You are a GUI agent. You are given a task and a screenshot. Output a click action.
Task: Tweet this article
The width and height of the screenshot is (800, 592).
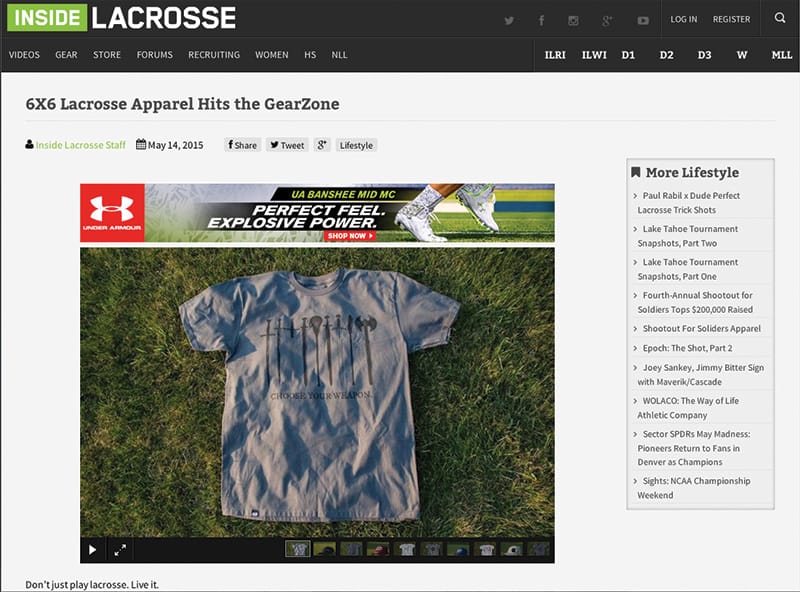[287, 145]
